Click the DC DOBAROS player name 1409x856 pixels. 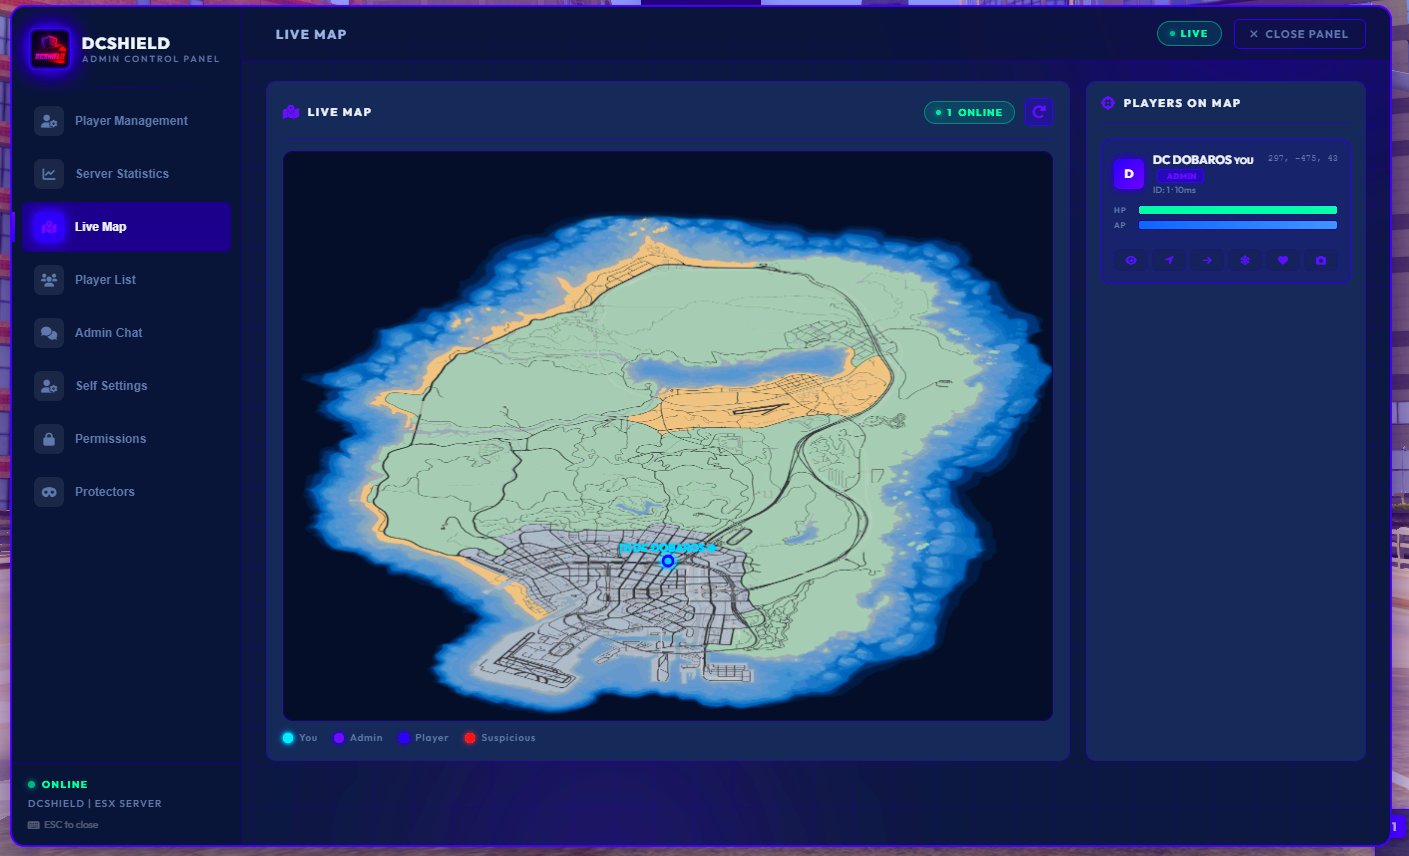point(1192,160)
